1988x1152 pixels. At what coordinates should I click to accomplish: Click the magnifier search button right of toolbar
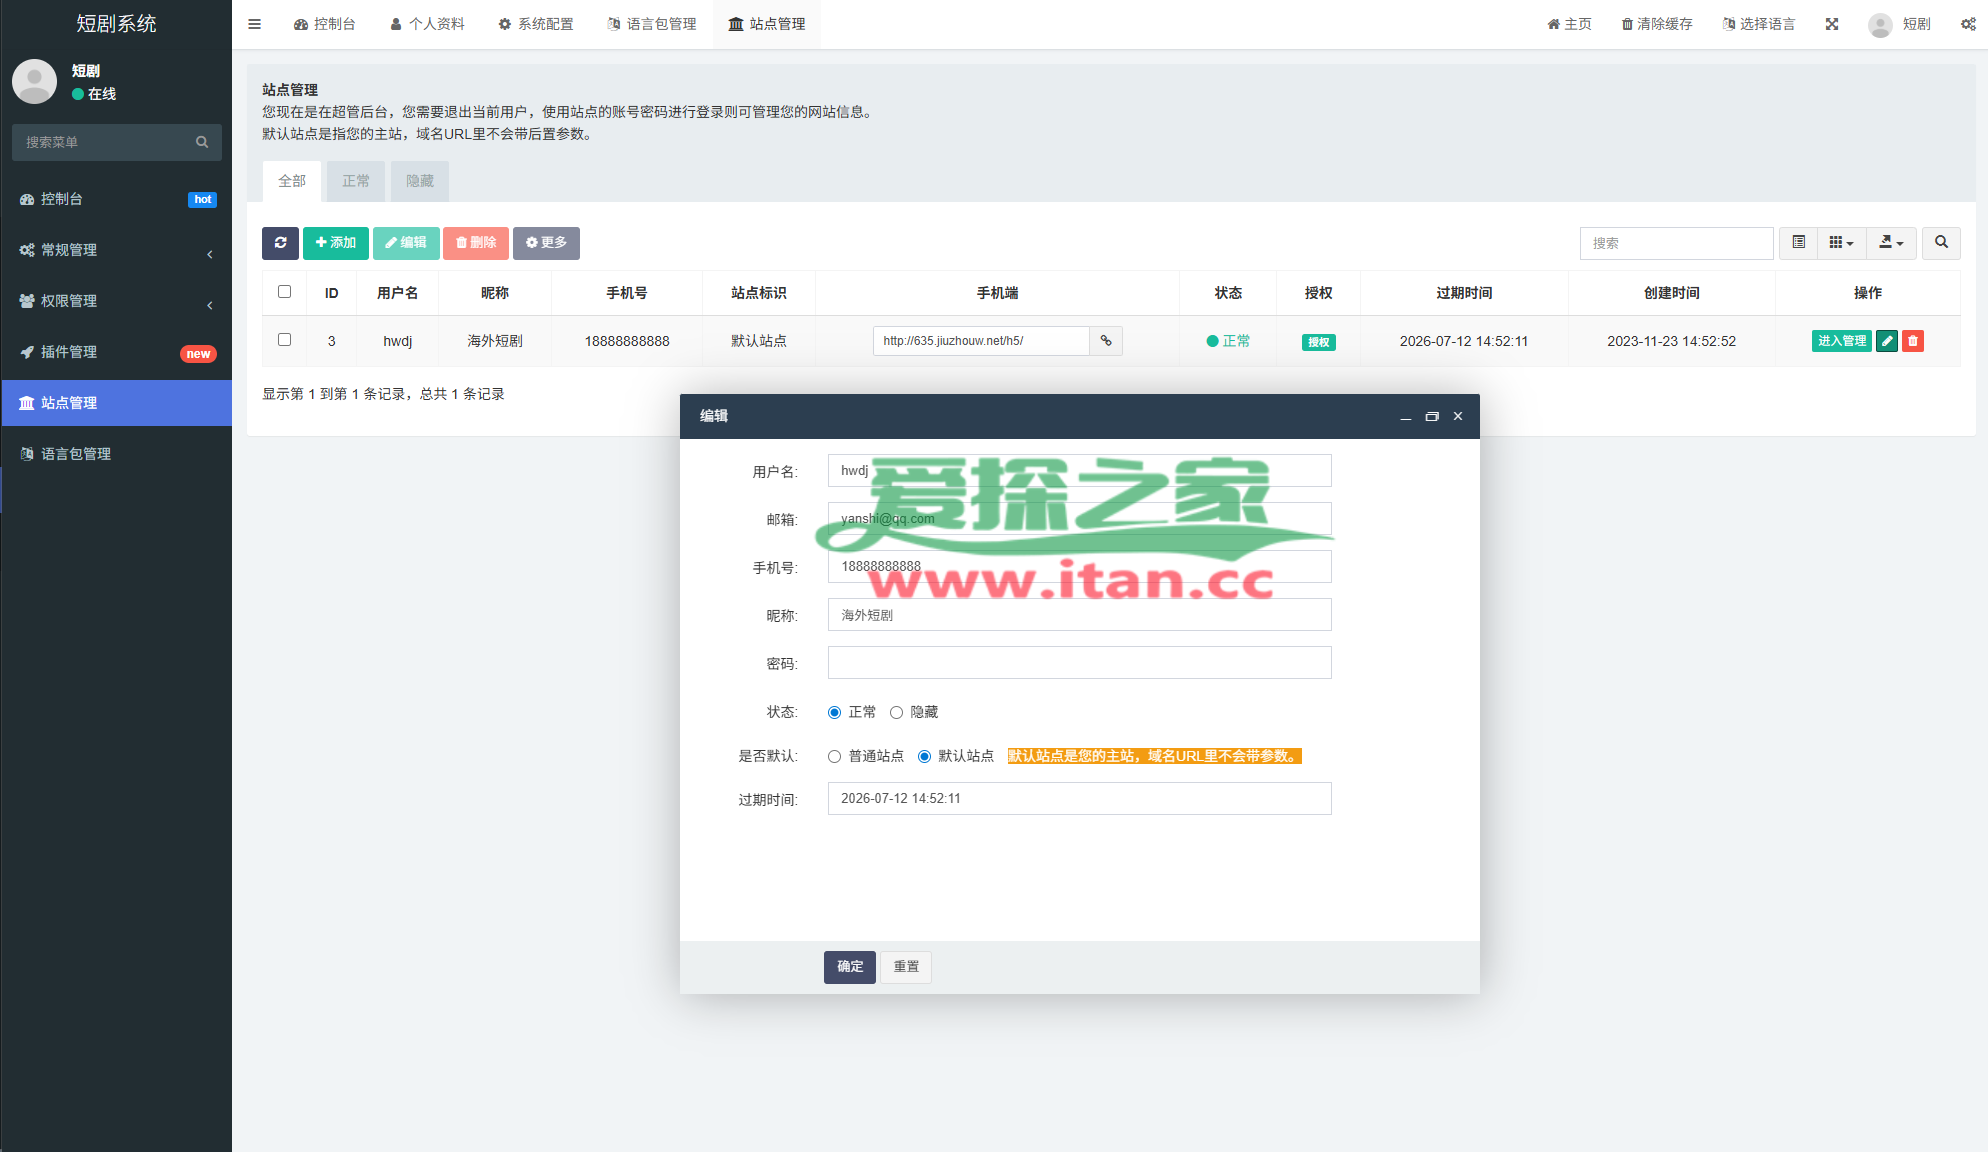tap(1941, 243)
